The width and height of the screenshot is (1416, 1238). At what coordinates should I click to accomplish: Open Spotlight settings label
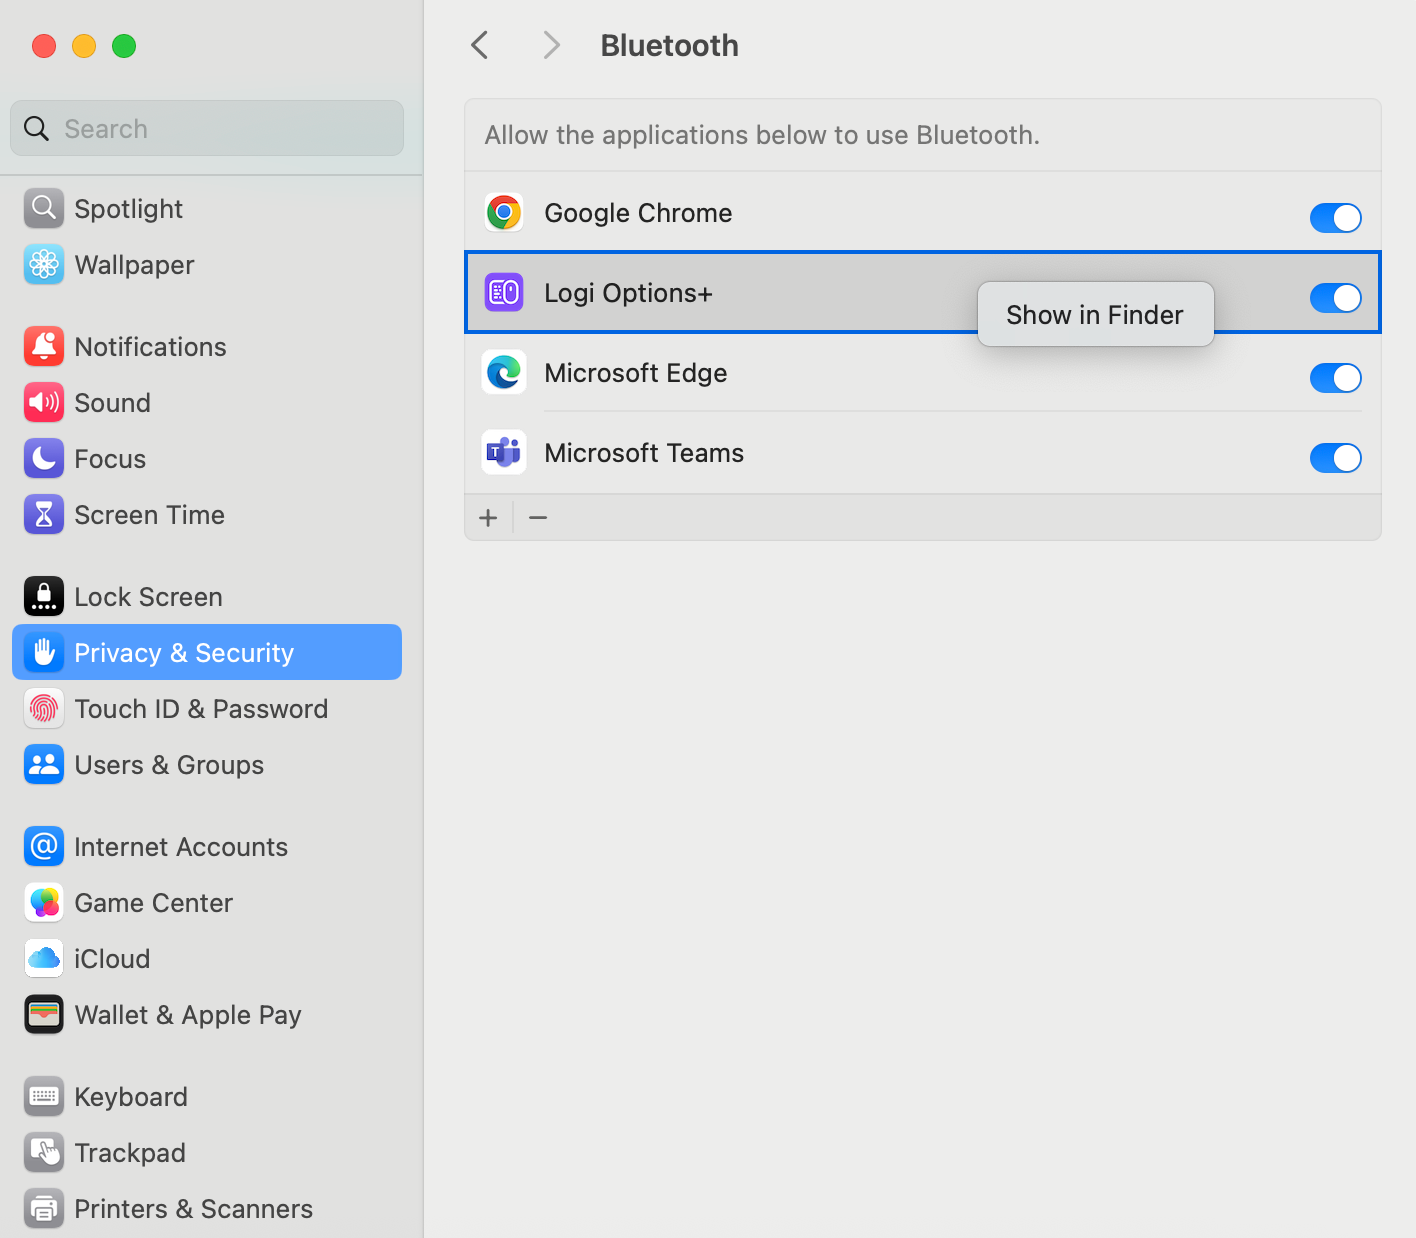click(128, 209)
